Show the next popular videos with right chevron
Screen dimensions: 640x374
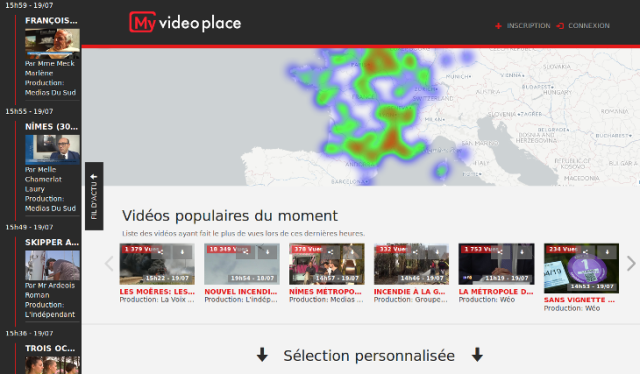tap(631, 263)
